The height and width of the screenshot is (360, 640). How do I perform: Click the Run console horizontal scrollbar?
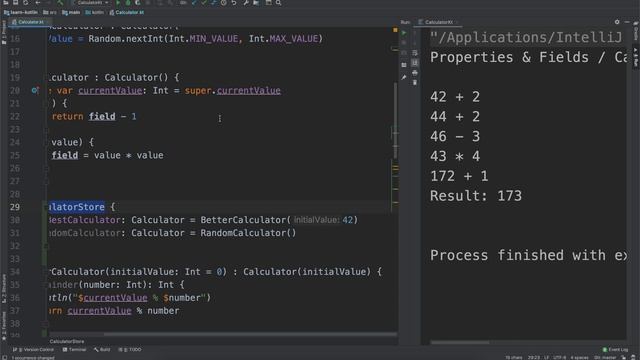tap(460, 342)
